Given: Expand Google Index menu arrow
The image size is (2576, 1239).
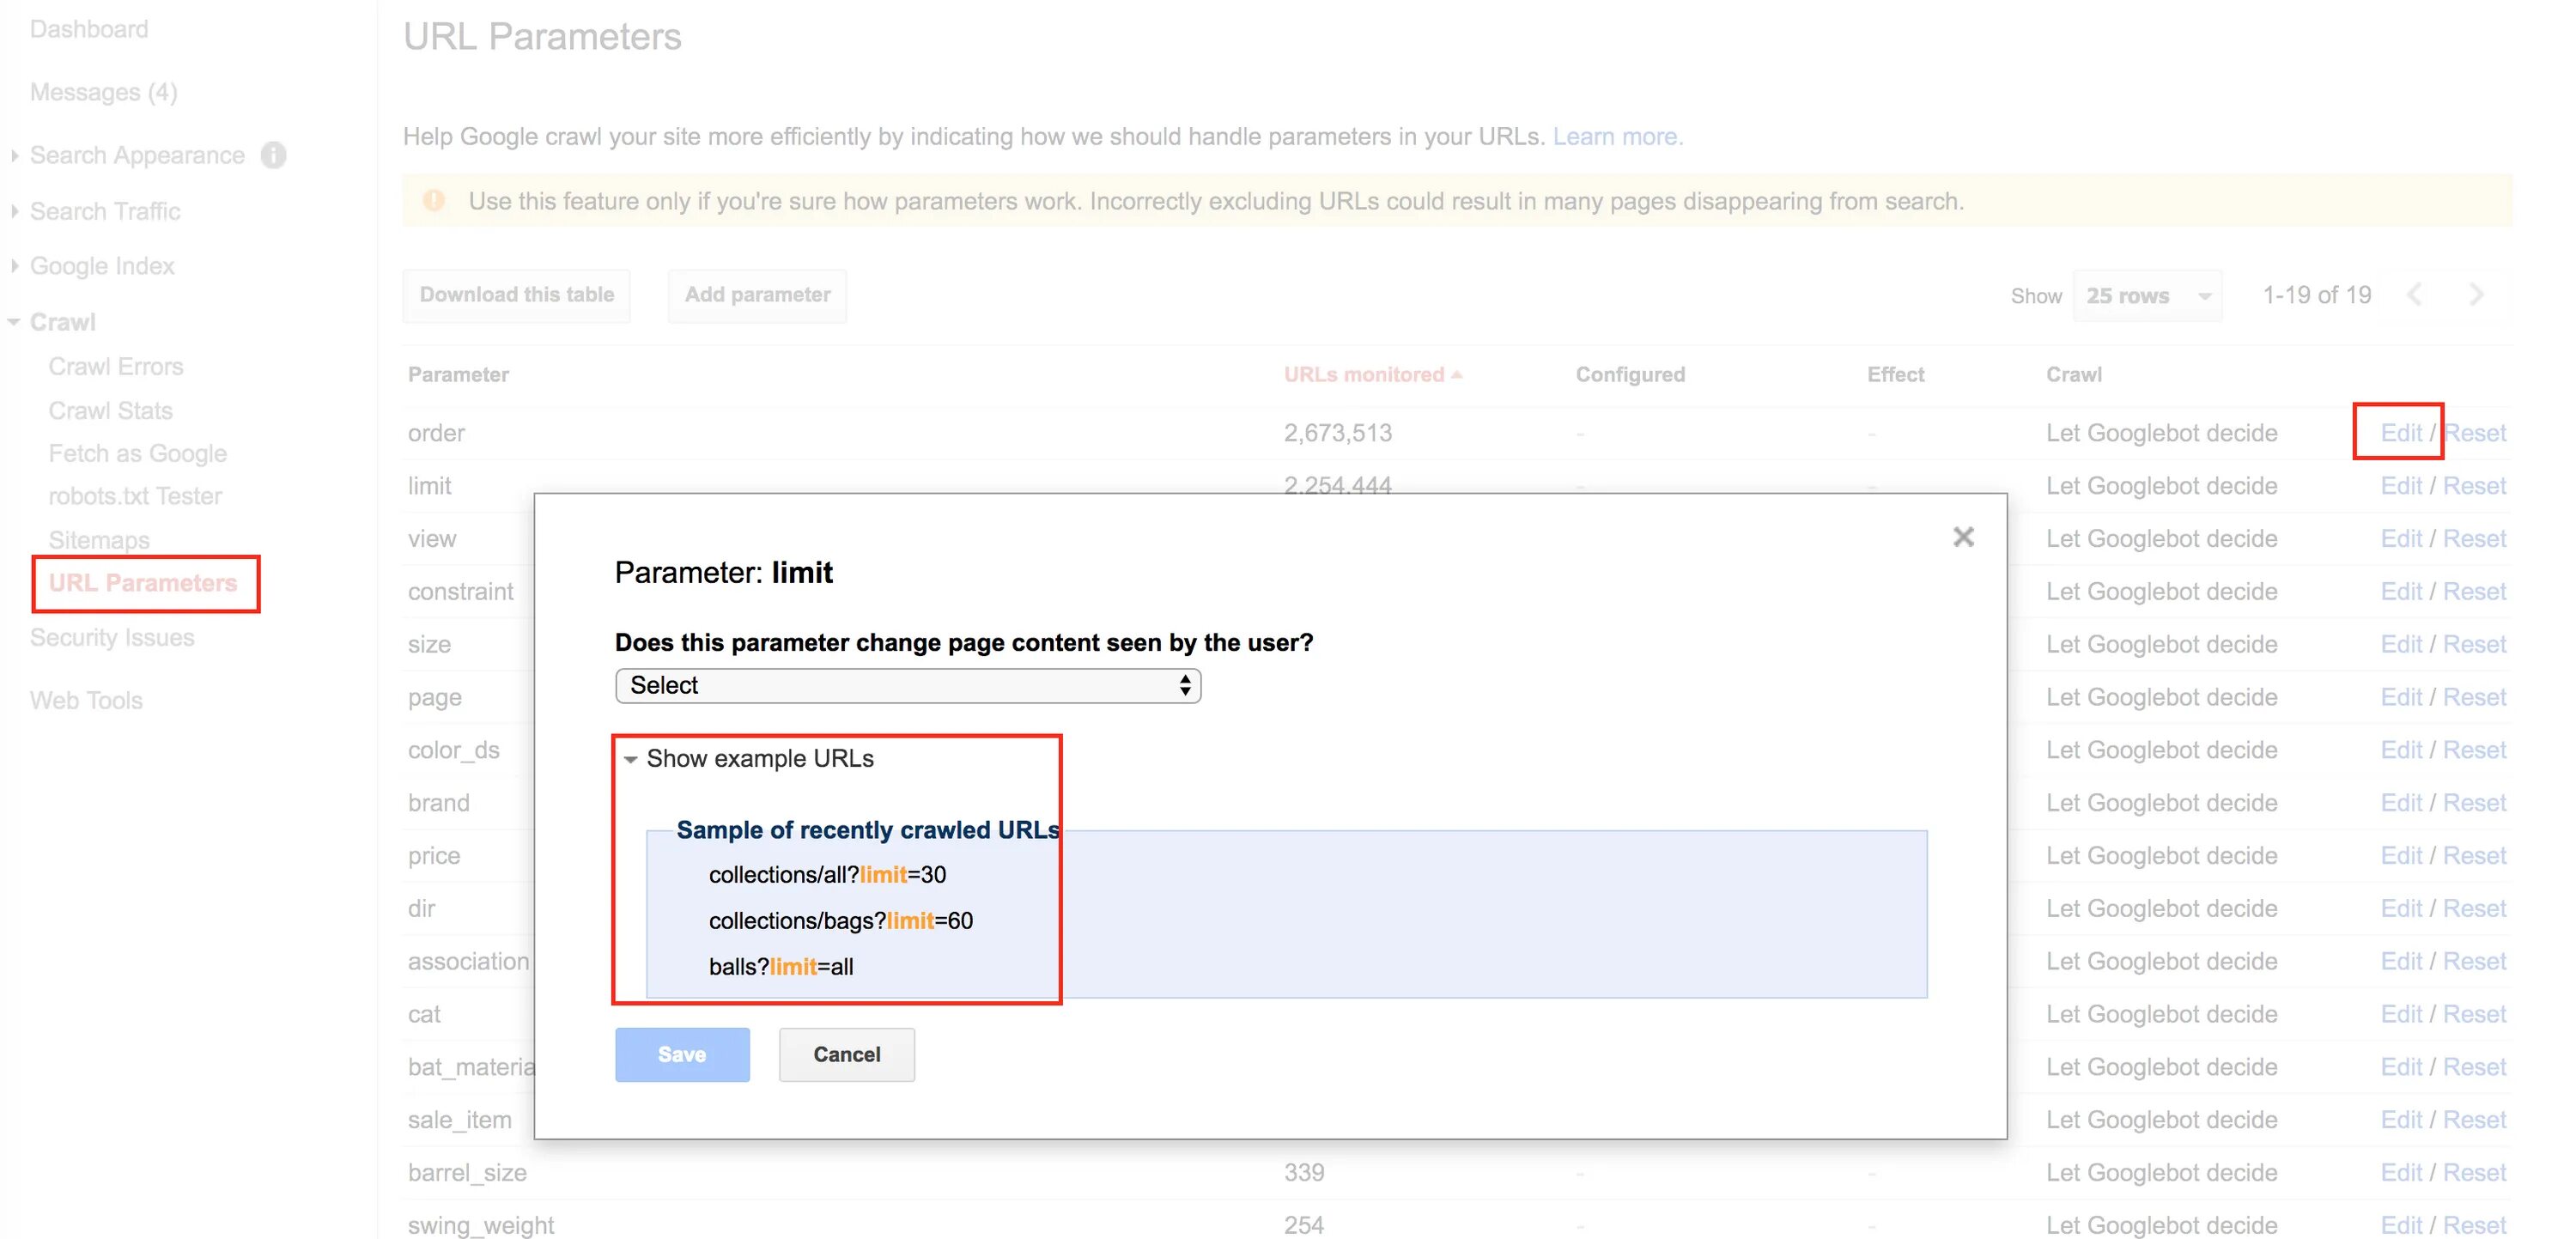Looking at the screenshot, I should pyautogui.click(x=14, y=266).
